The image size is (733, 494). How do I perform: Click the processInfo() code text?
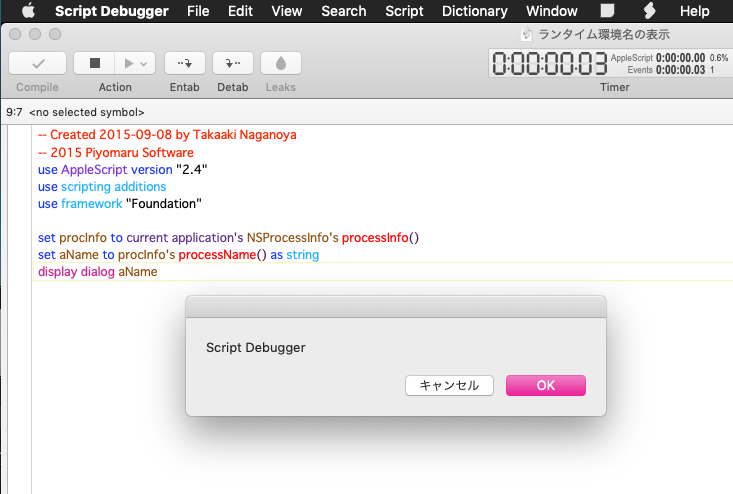point(380,237)
